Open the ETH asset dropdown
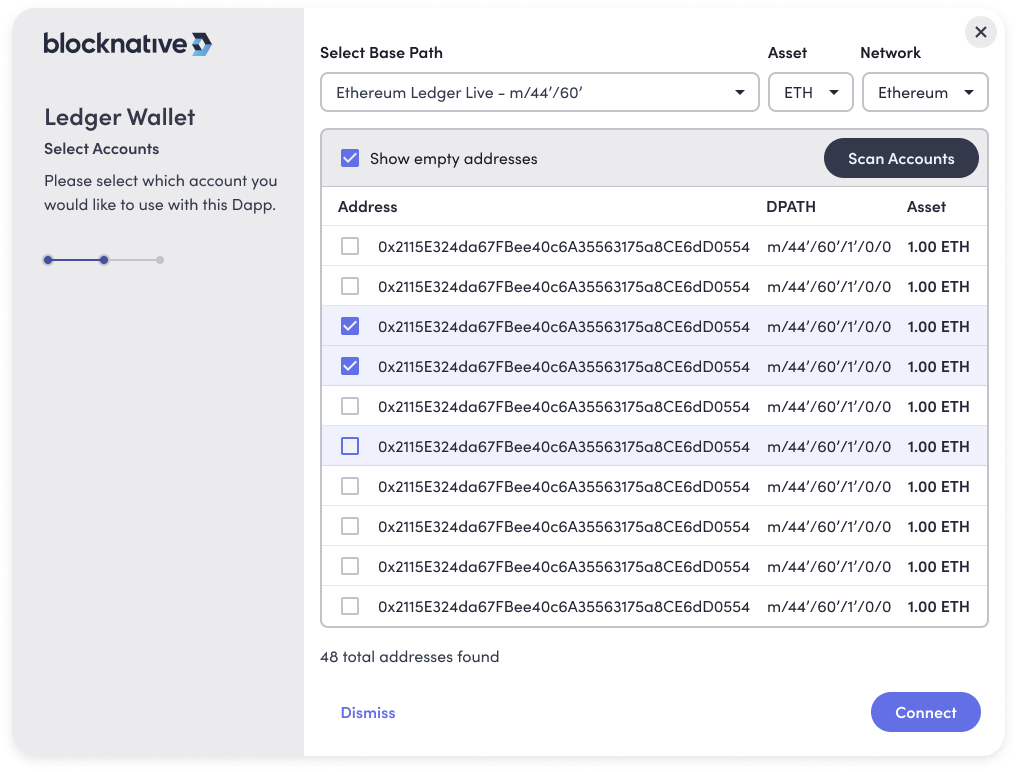 click(x=811, y=92)
